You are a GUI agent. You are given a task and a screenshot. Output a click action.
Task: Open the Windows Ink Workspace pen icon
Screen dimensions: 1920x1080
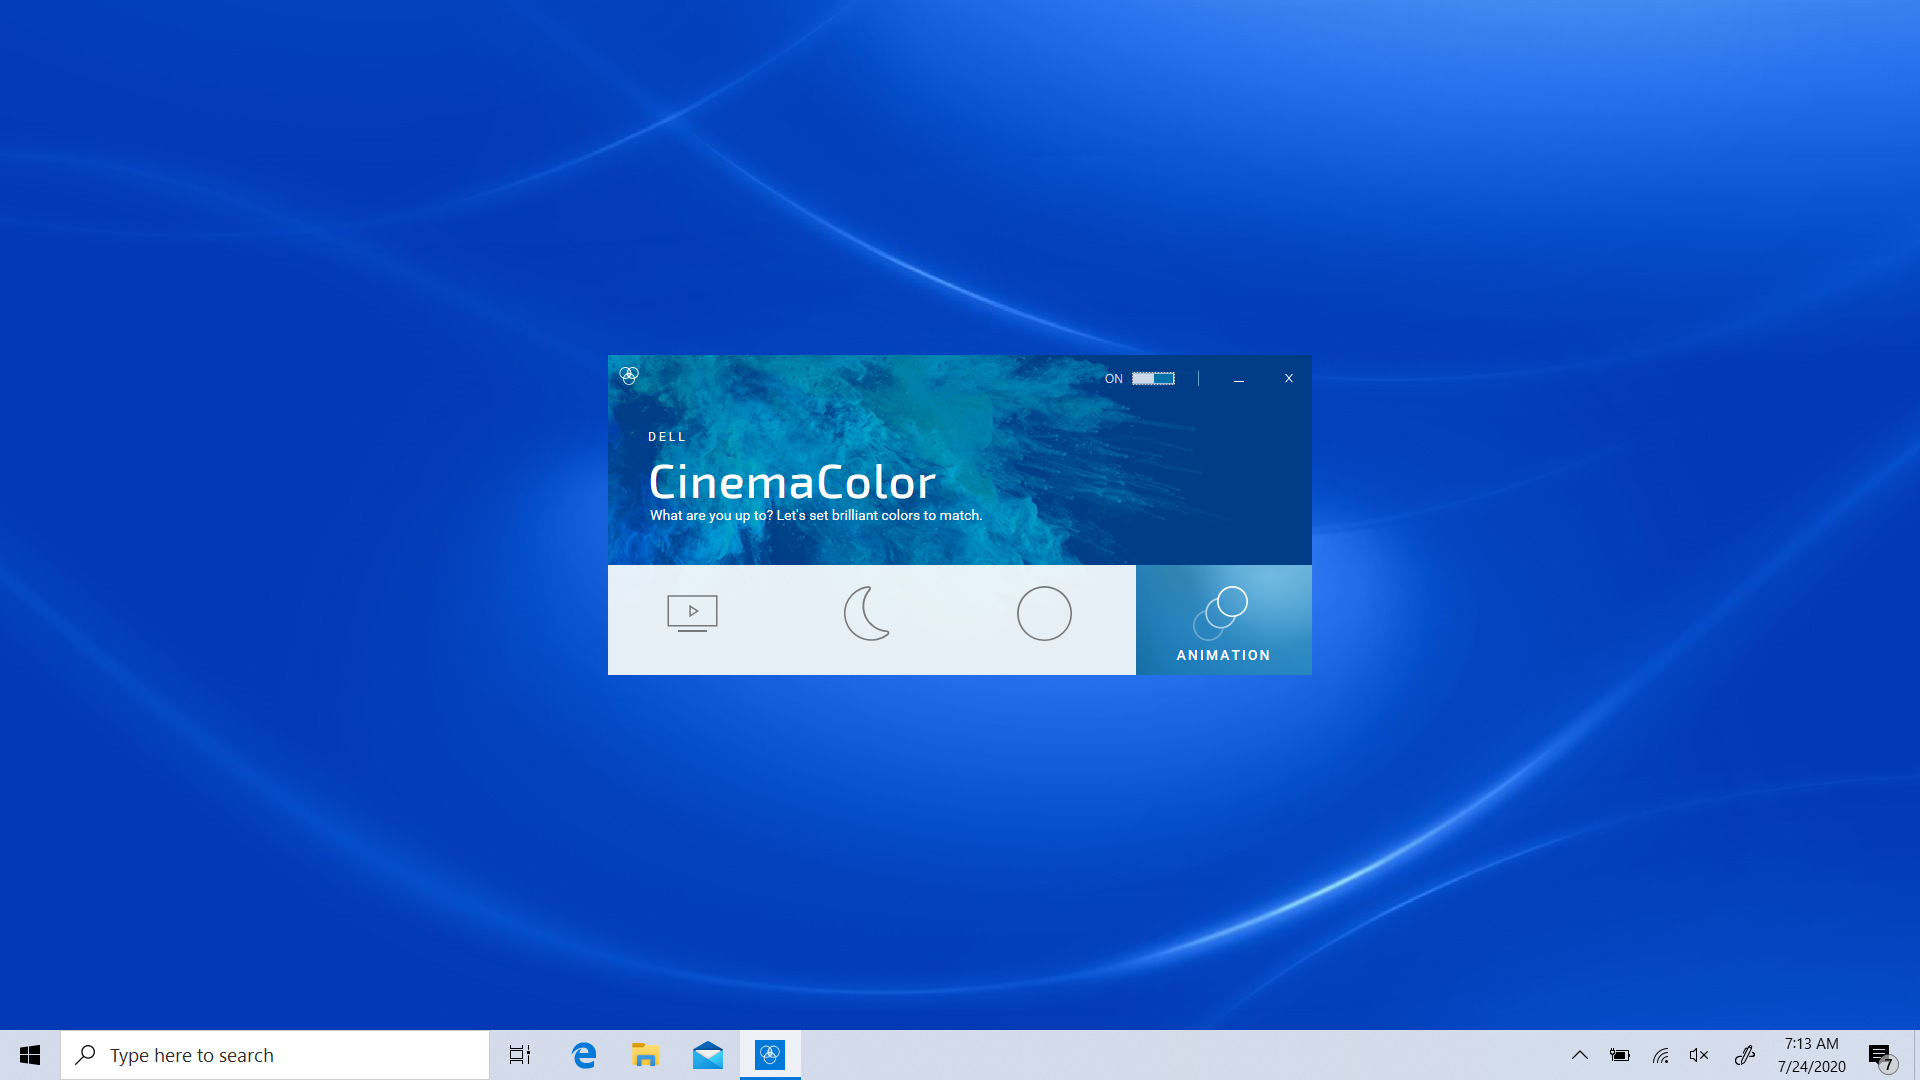[1745, 1055]
